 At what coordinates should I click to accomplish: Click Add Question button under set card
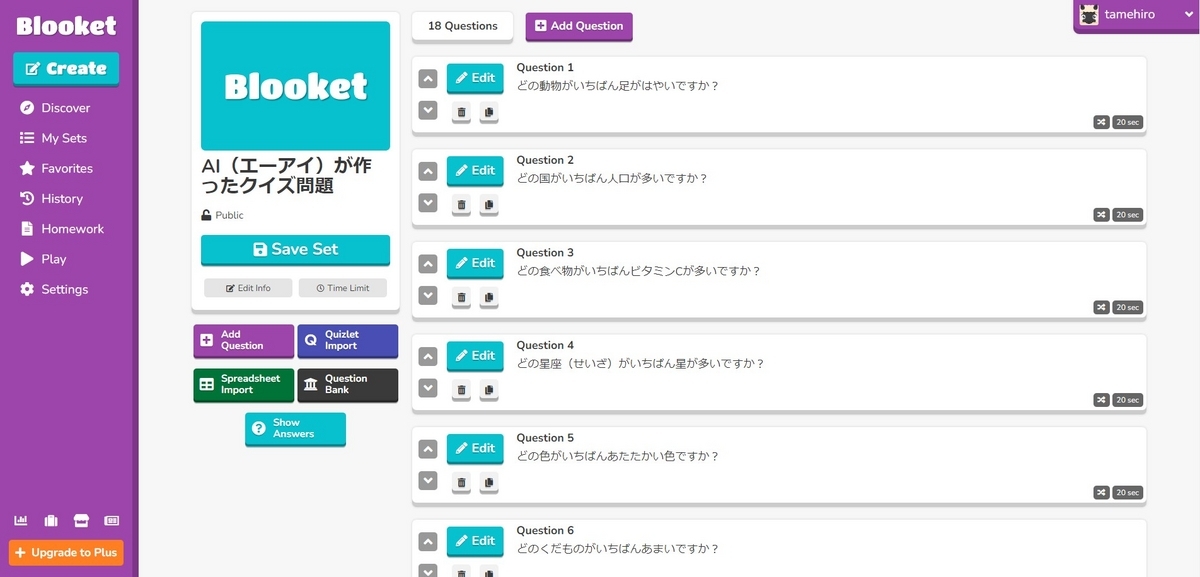coord(243,340)
